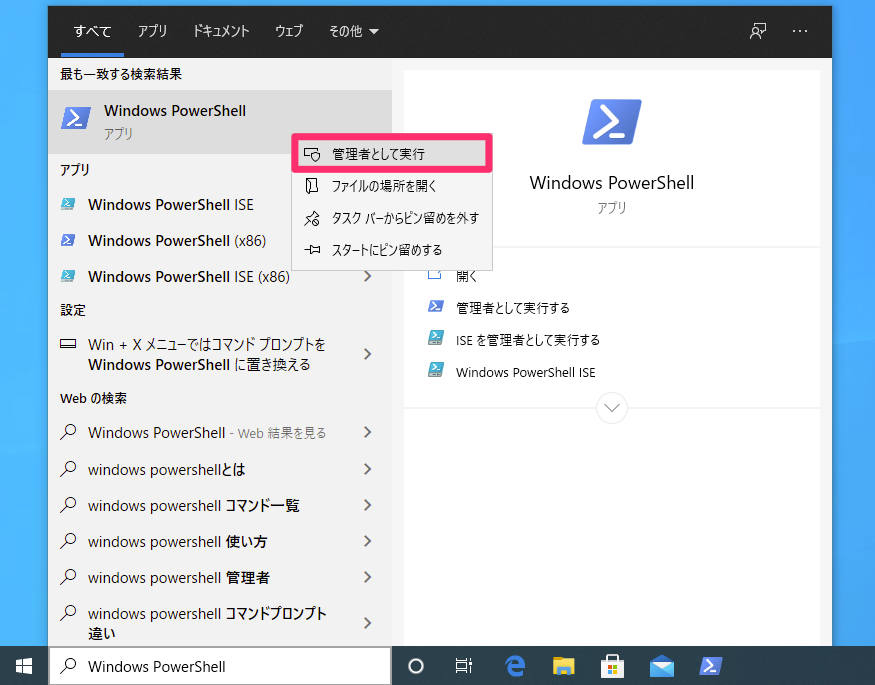Image resolution: width=875 pixels, height=685 pixels.
Task: Click the Windows Start button
Action: (24, 666)
